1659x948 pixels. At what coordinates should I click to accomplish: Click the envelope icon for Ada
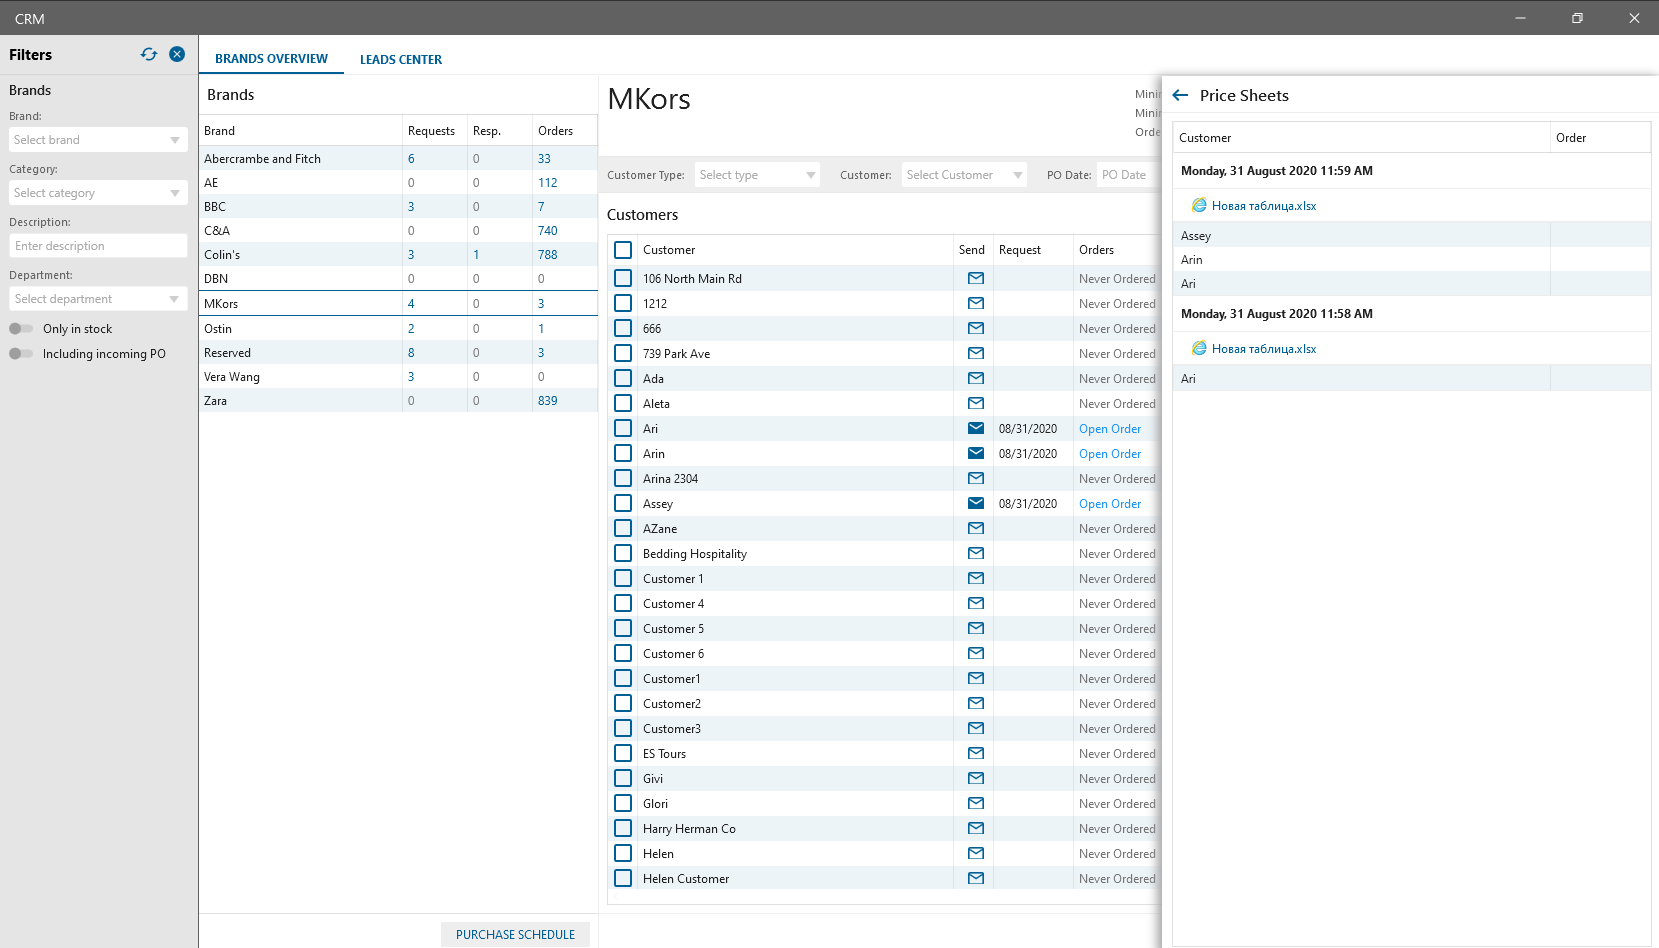(976, 378)
